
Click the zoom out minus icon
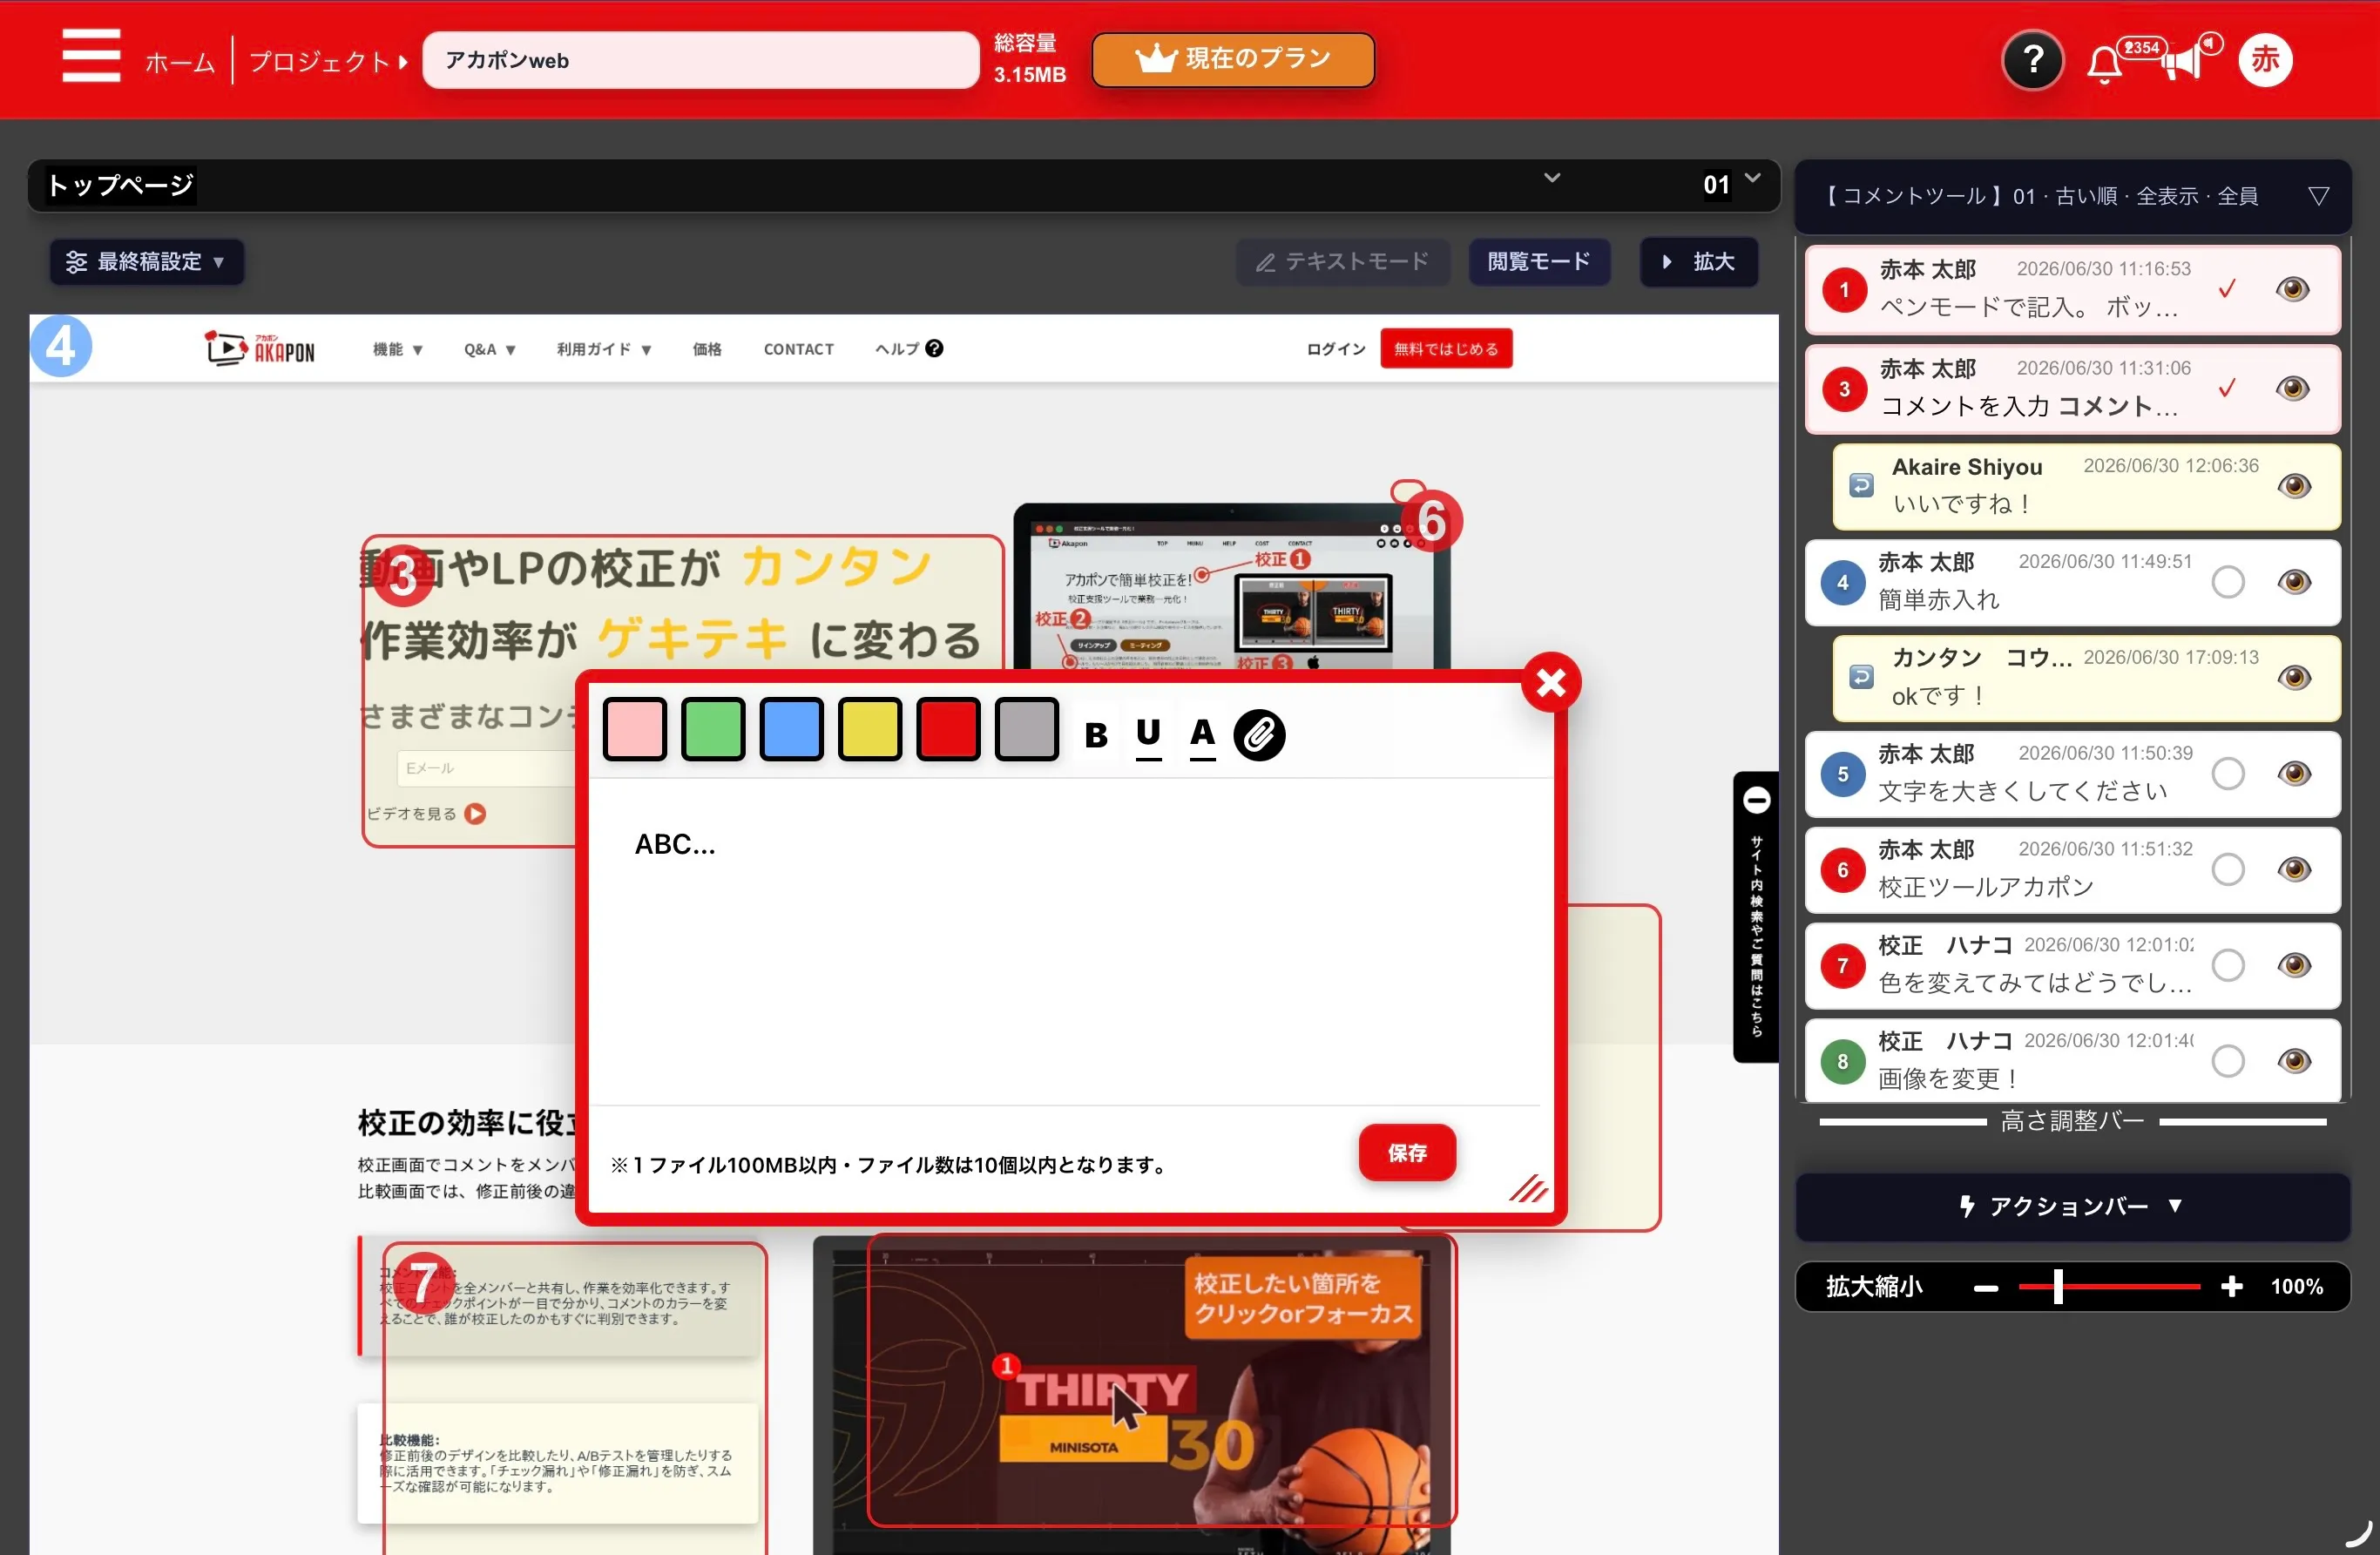coord(1985,1288)
